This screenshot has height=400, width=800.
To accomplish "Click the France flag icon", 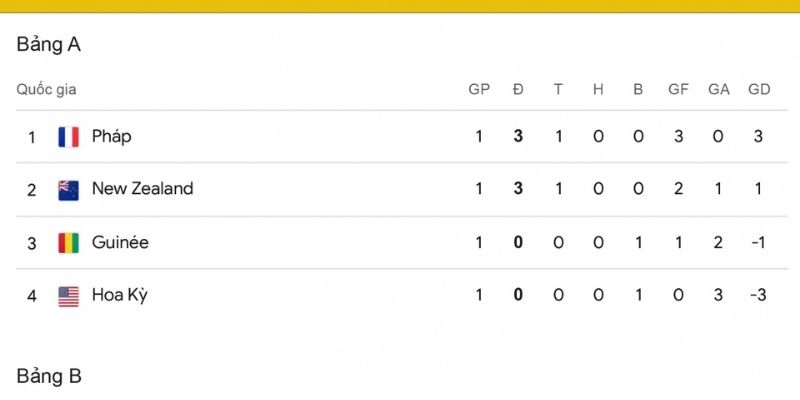I will point(68,137).
